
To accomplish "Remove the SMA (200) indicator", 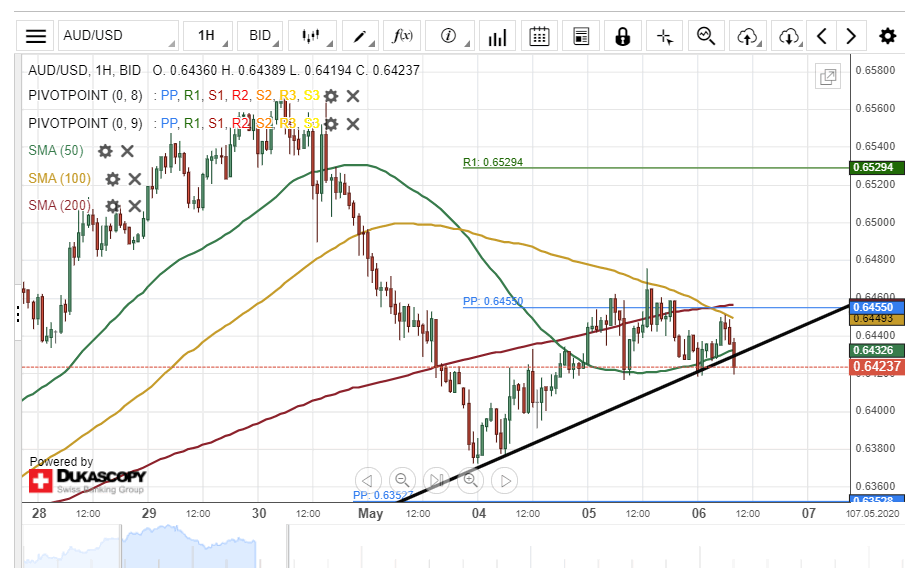I will (x=135, y=206).
